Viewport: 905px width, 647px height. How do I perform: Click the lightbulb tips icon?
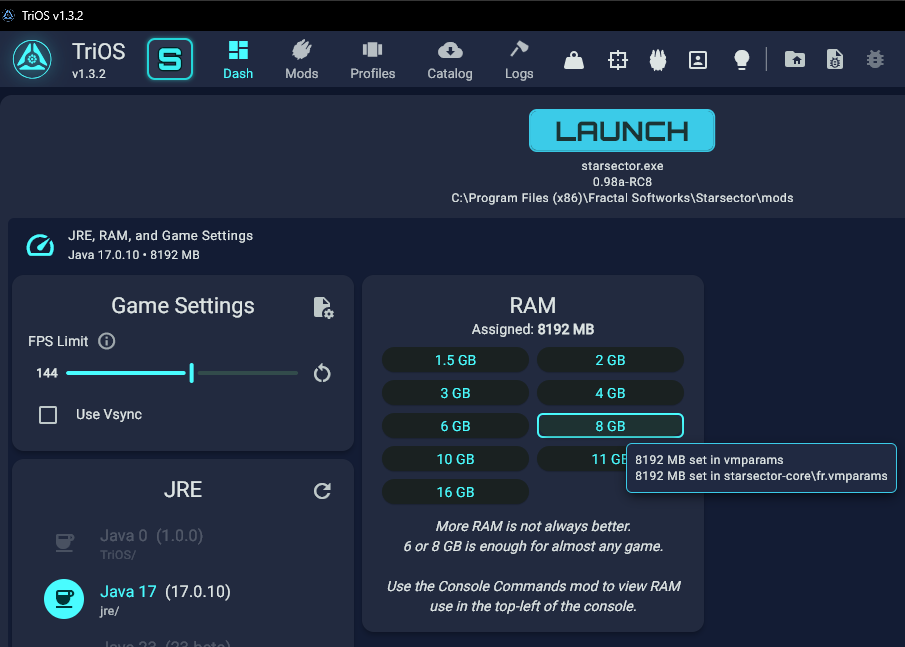(x=741, y=60)
